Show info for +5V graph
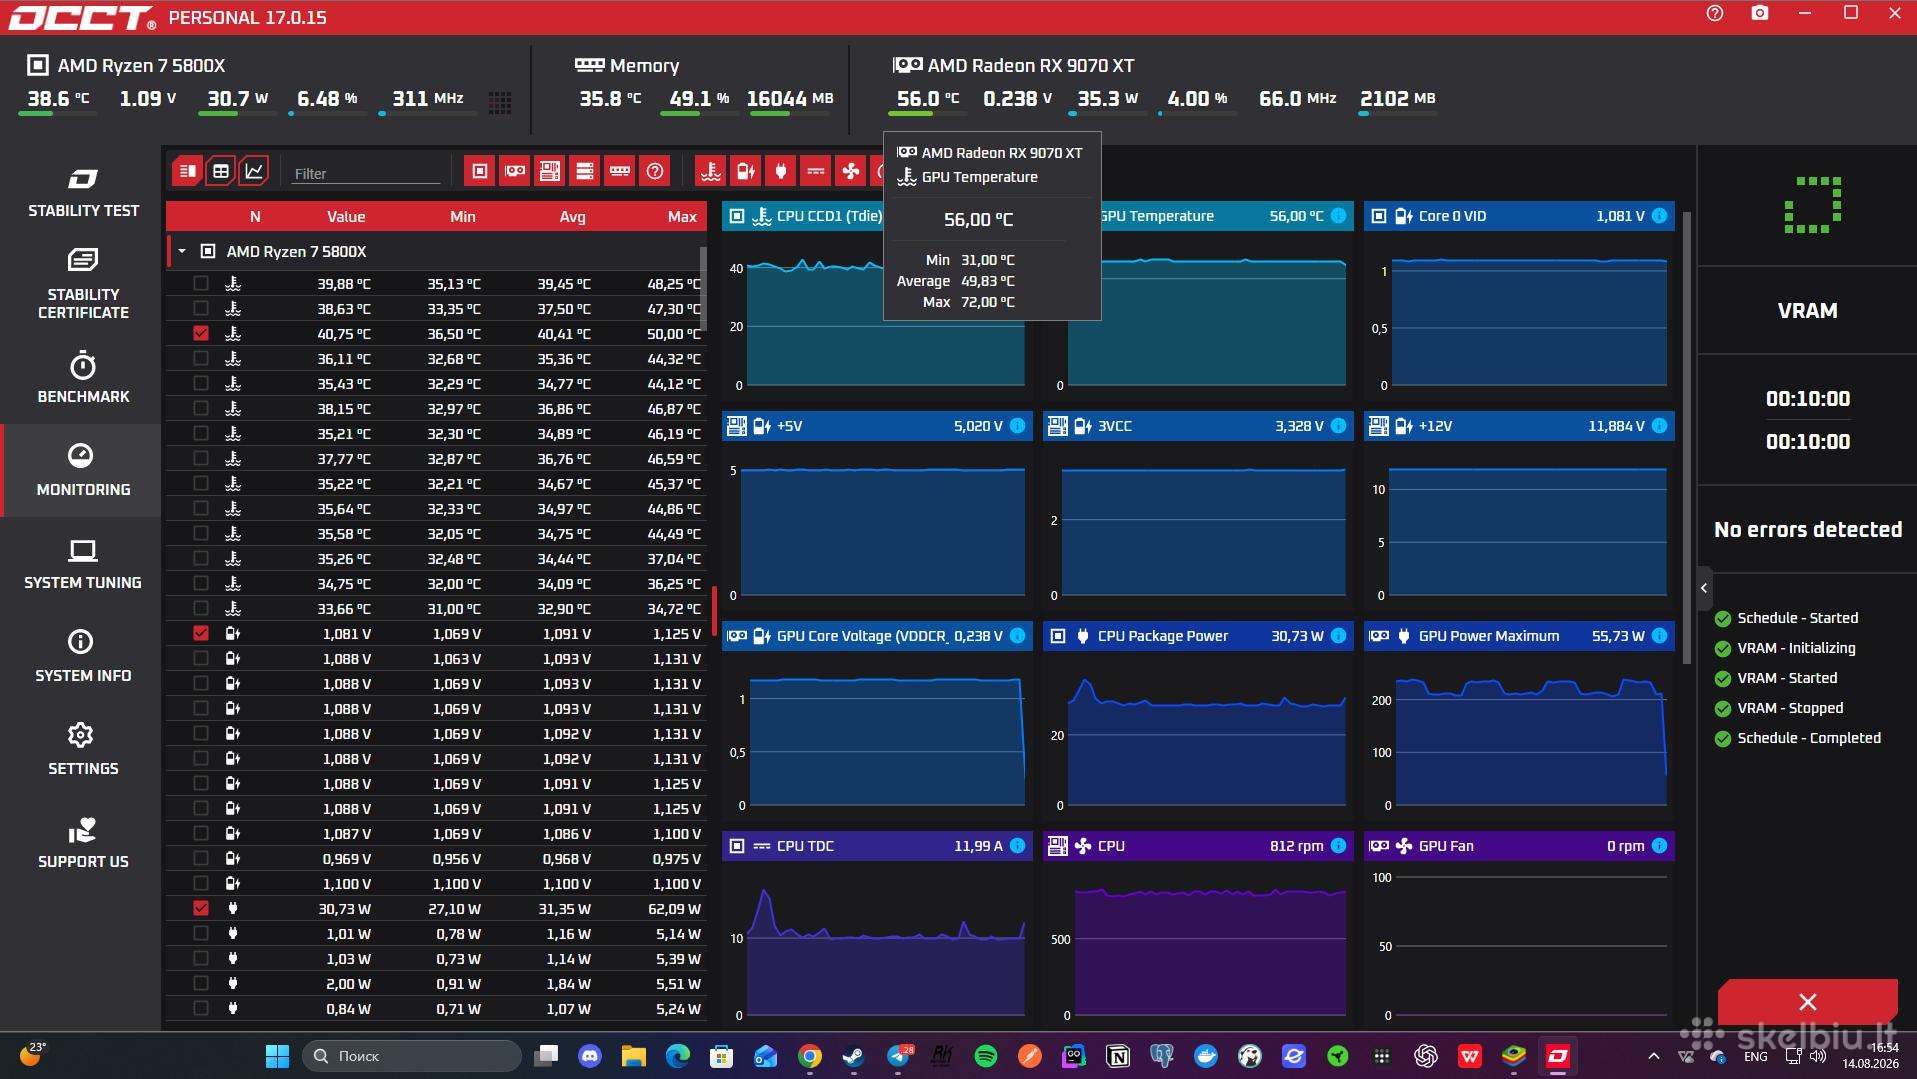Screen dimensions: 1917x1079 coord(1017,426)
